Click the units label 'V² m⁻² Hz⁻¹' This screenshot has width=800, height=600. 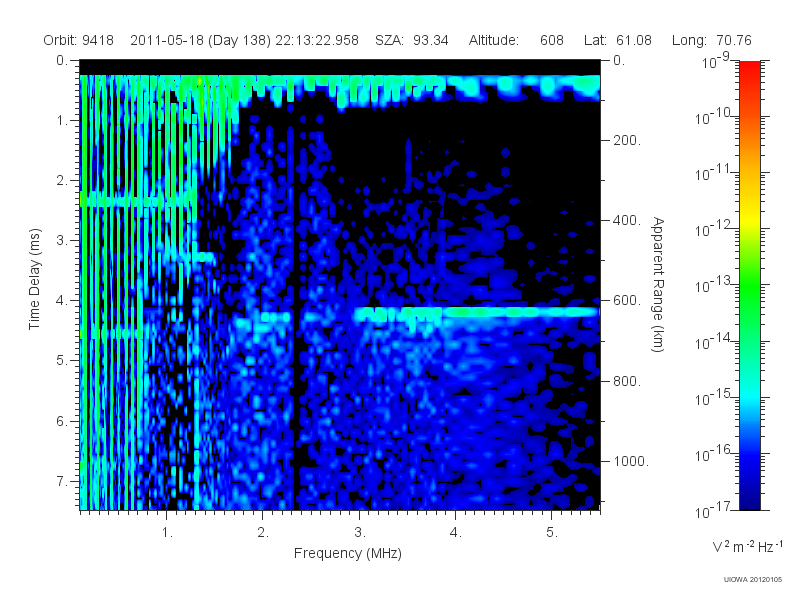click(747, 546)
